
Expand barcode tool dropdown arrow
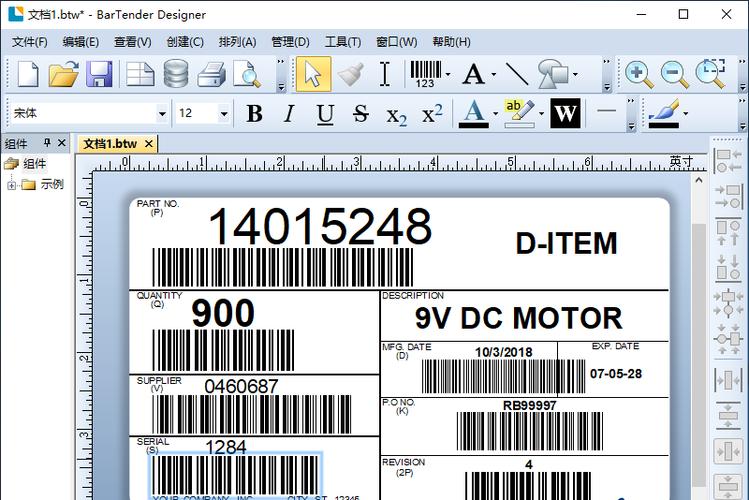[448, 74]
